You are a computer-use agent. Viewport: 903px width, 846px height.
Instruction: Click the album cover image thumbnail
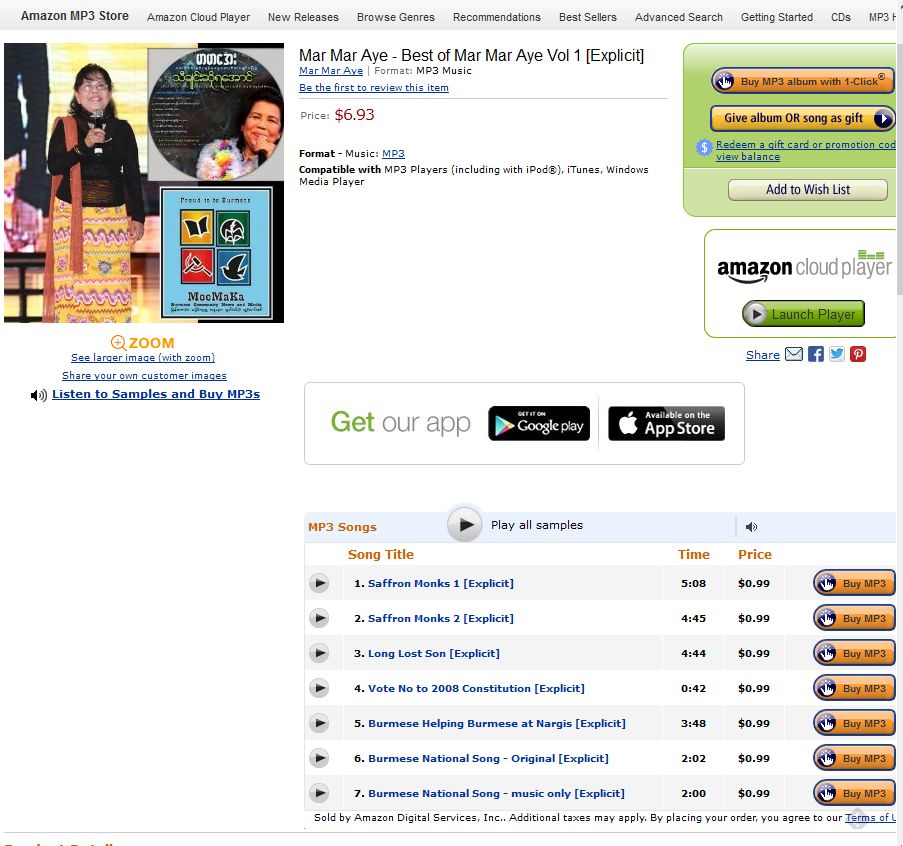pos(144,183)
